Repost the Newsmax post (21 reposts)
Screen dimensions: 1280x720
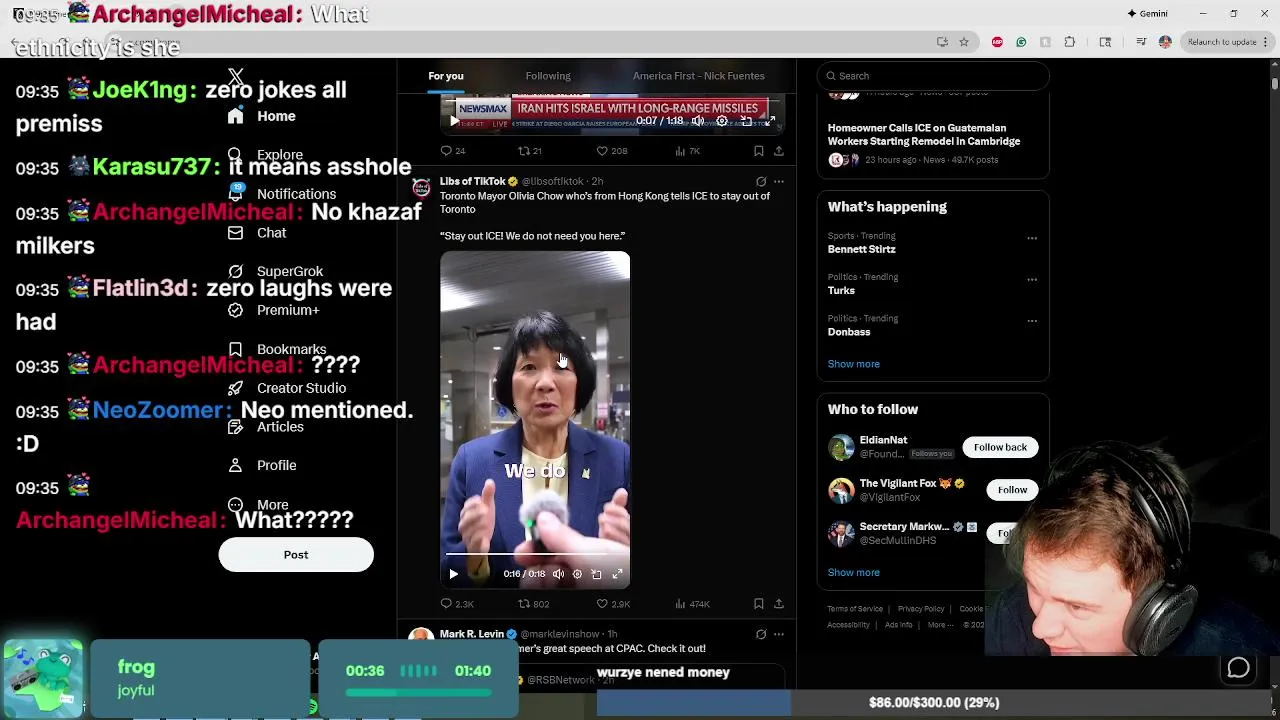[x=529, y=151]
